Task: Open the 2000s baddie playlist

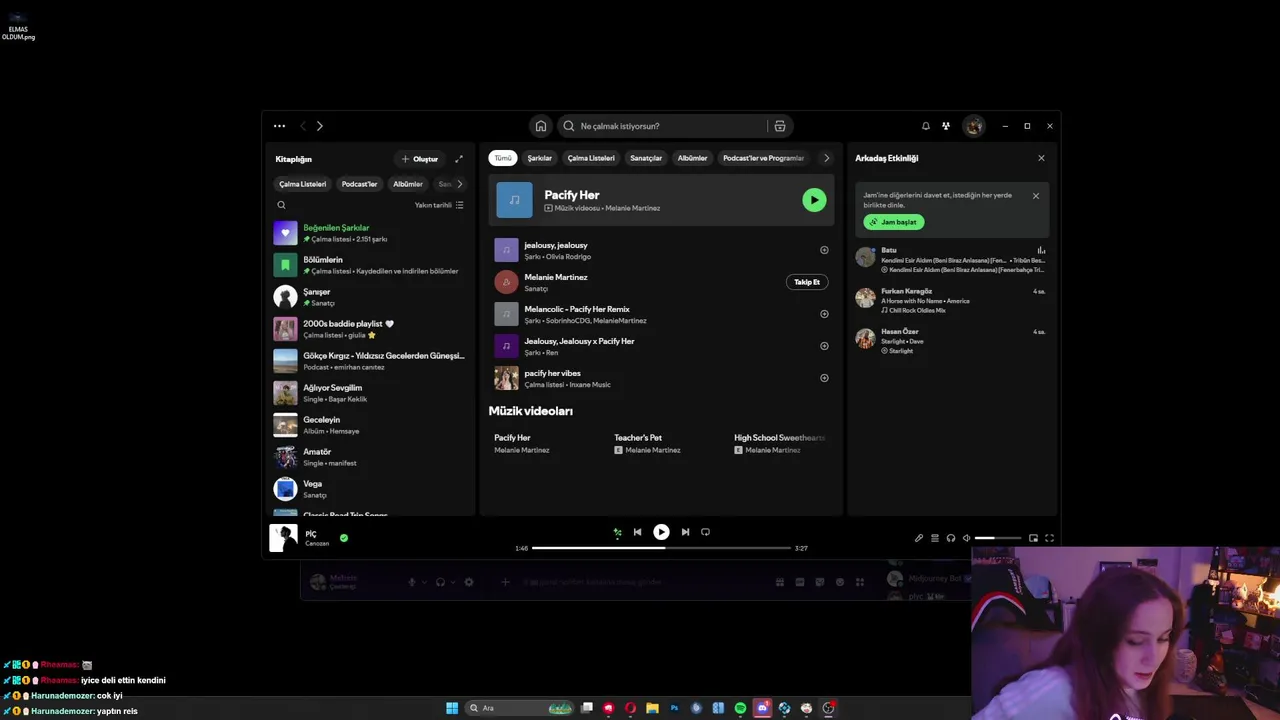Action: pyautogui.click(x=370, y=329)
